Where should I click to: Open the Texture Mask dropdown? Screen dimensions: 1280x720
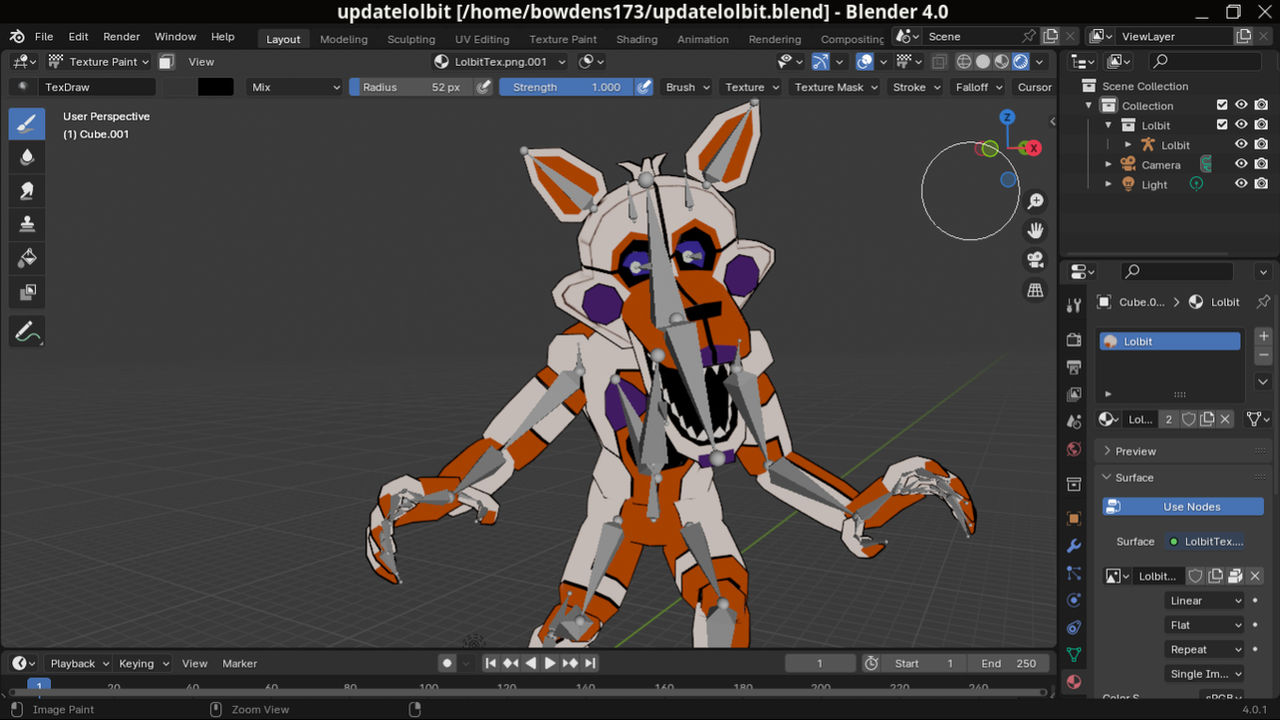click(x=836, y=87)
